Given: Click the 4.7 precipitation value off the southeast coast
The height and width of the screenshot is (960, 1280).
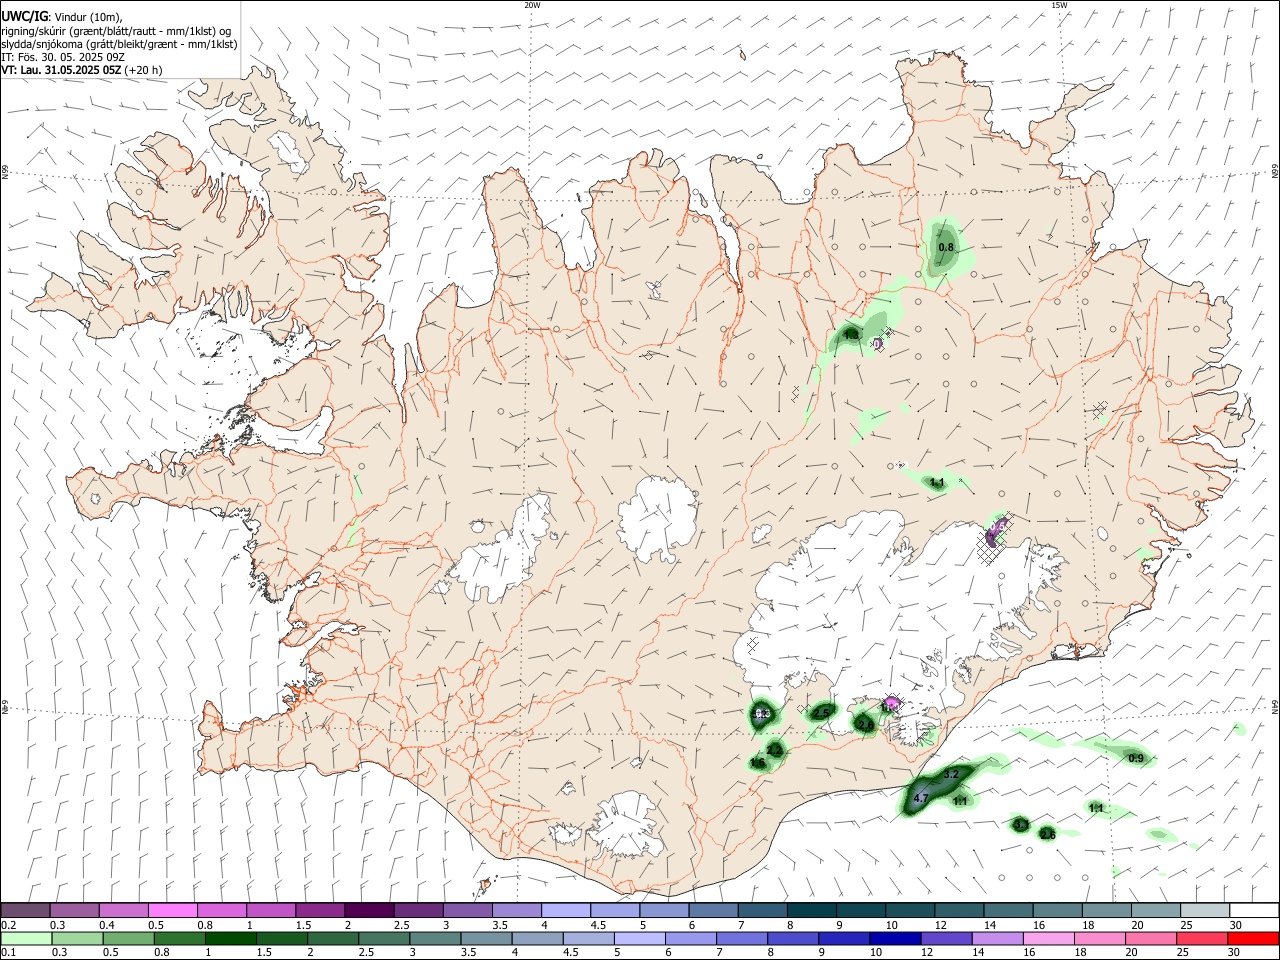Looking at the screenshot, I should click(x=922, y=799).
